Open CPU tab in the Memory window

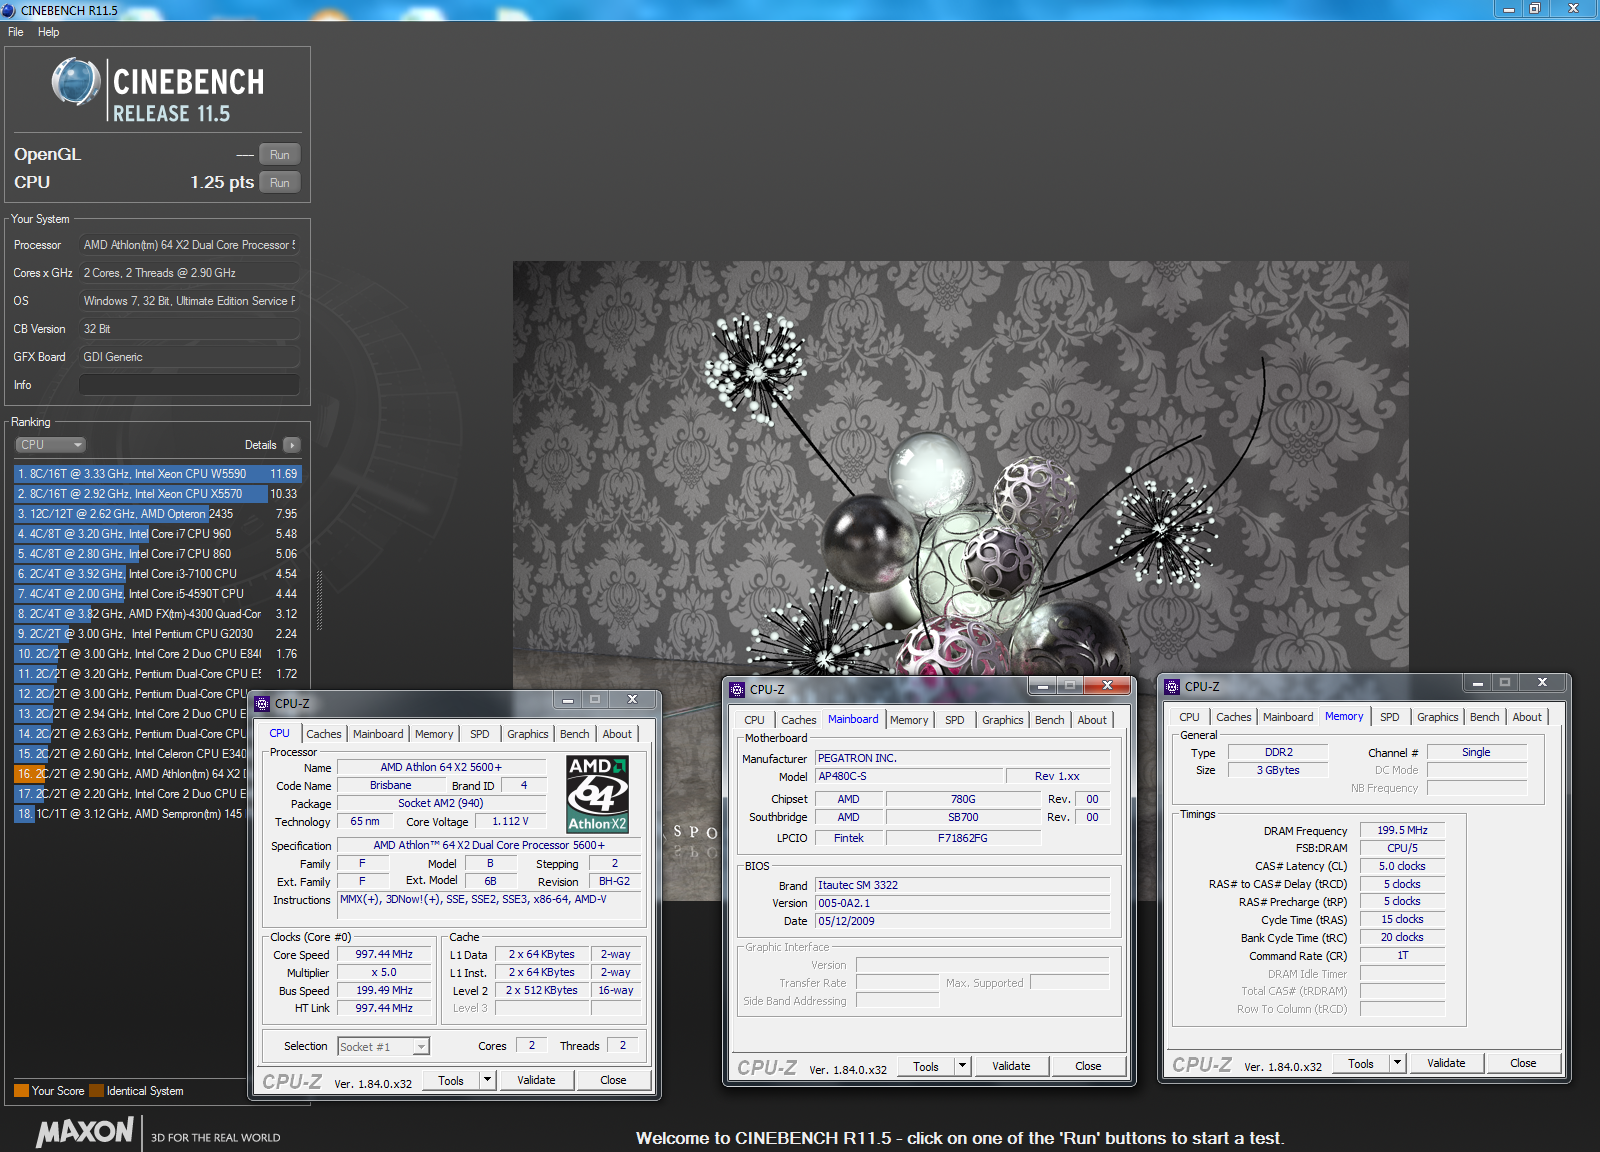[x=1189, y=717]
